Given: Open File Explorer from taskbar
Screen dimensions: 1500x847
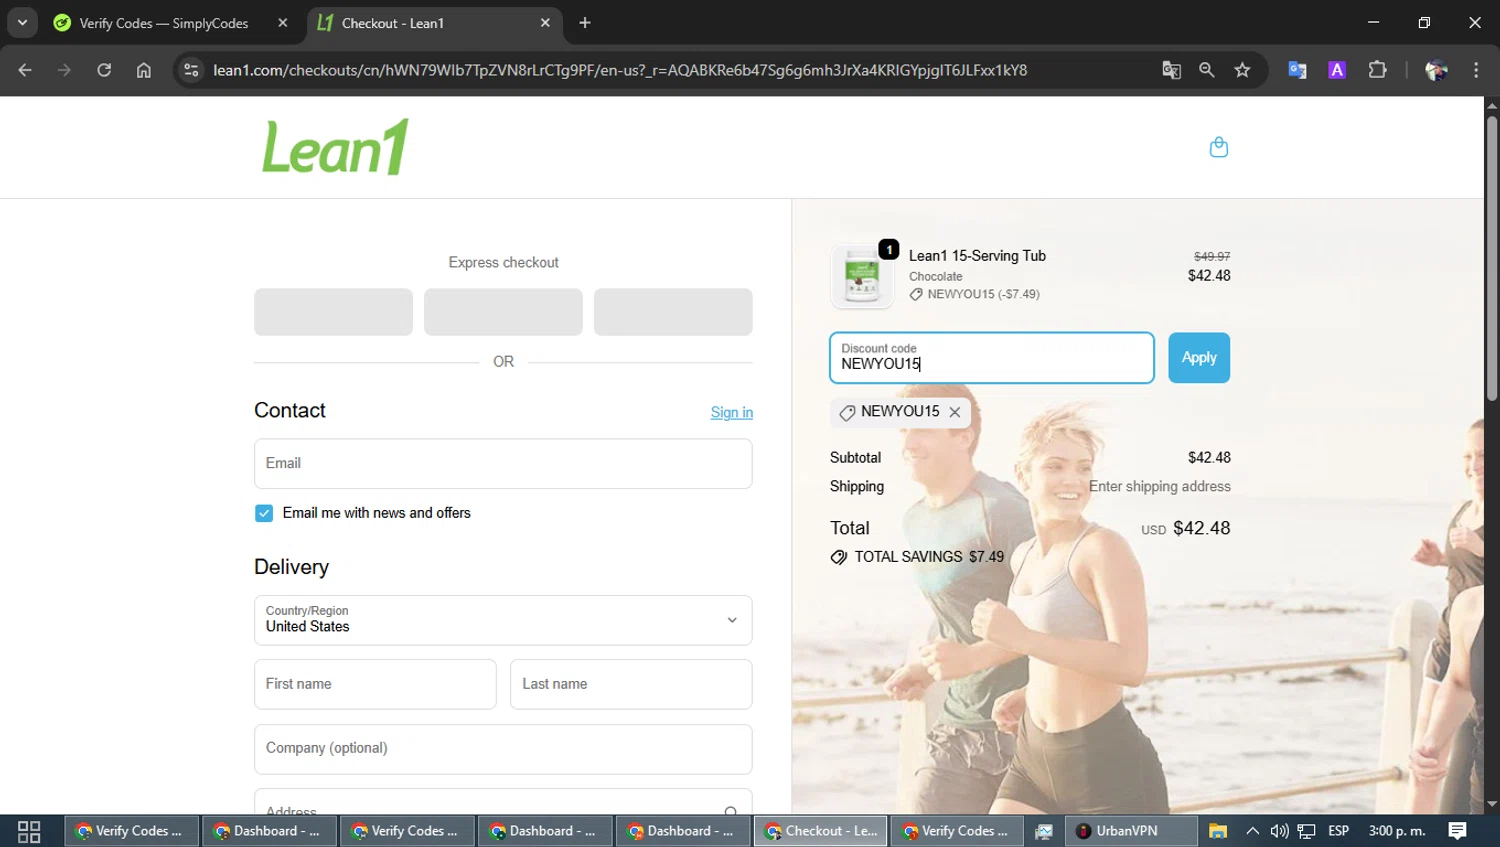Looking at the screenshot, I should click(1217, 831).
